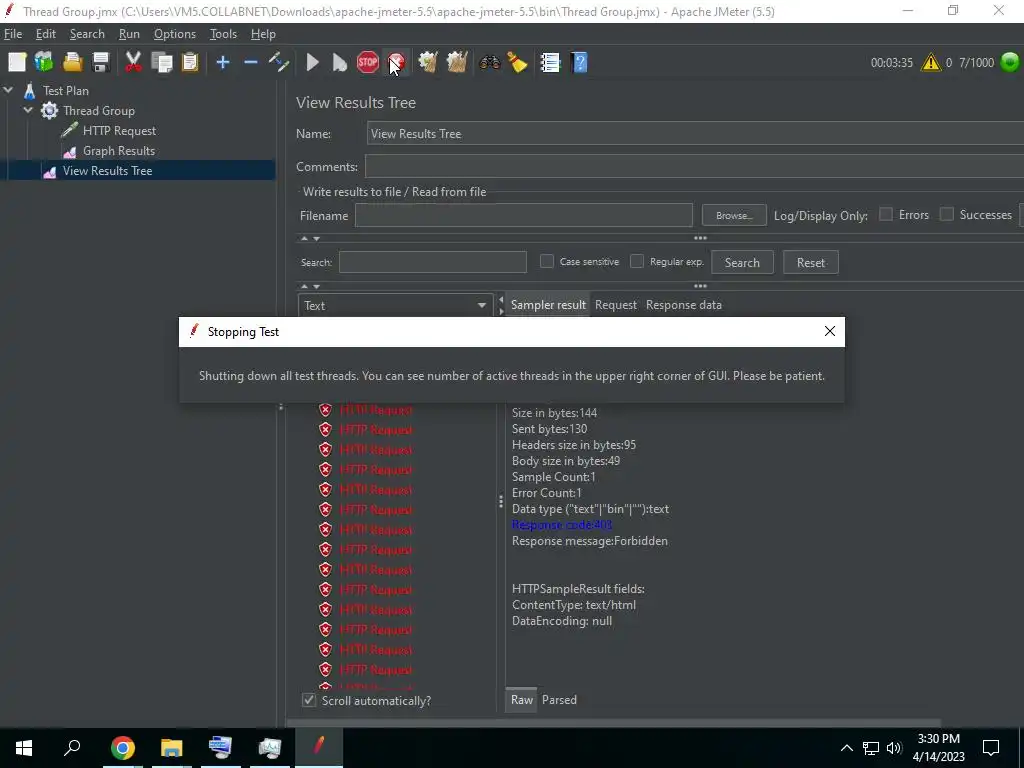
Task: Open the Edit menu
Action: (x=46, y=34)
